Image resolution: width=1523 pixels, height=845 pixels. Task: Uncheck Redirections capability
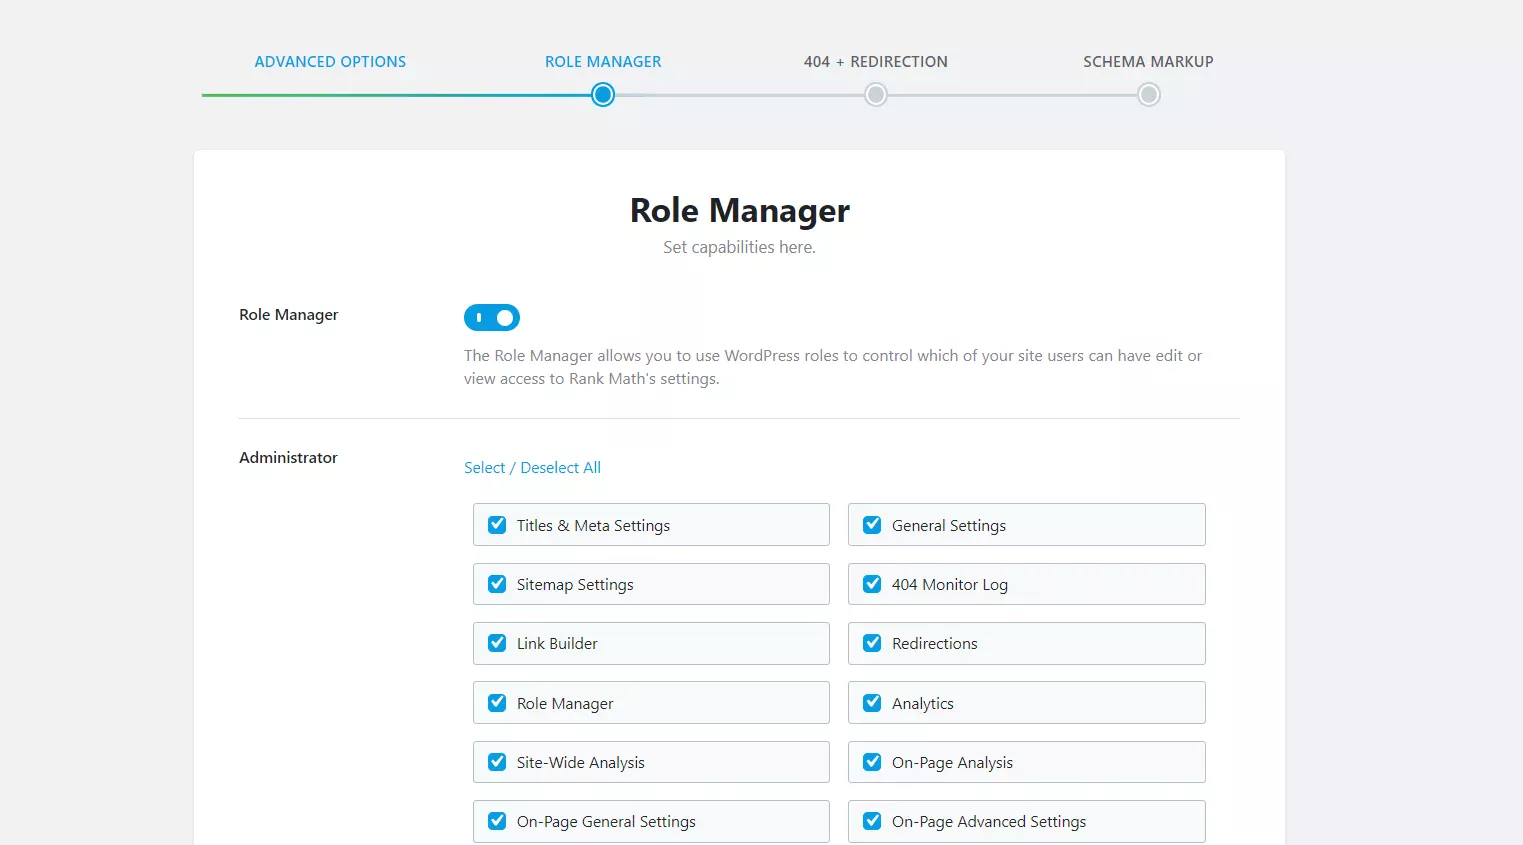click(872, 643)
